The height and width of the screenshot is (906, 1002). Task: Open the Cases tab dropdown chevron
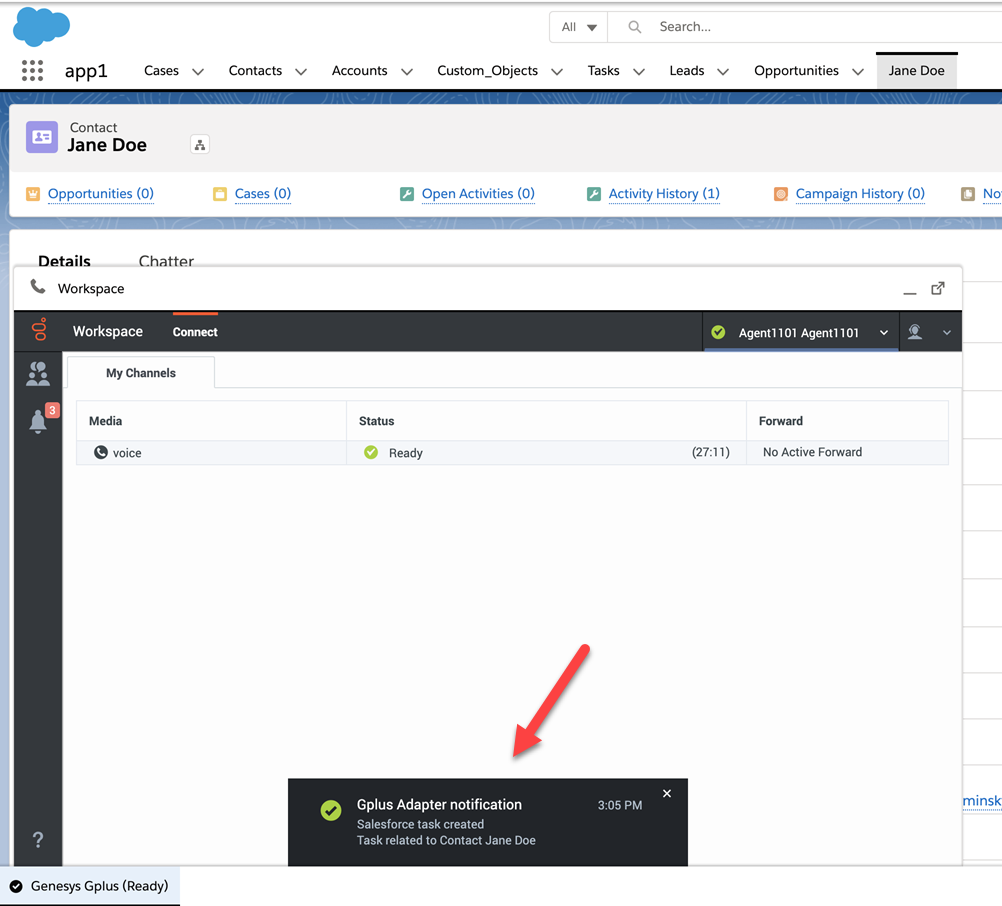(198, 72)
